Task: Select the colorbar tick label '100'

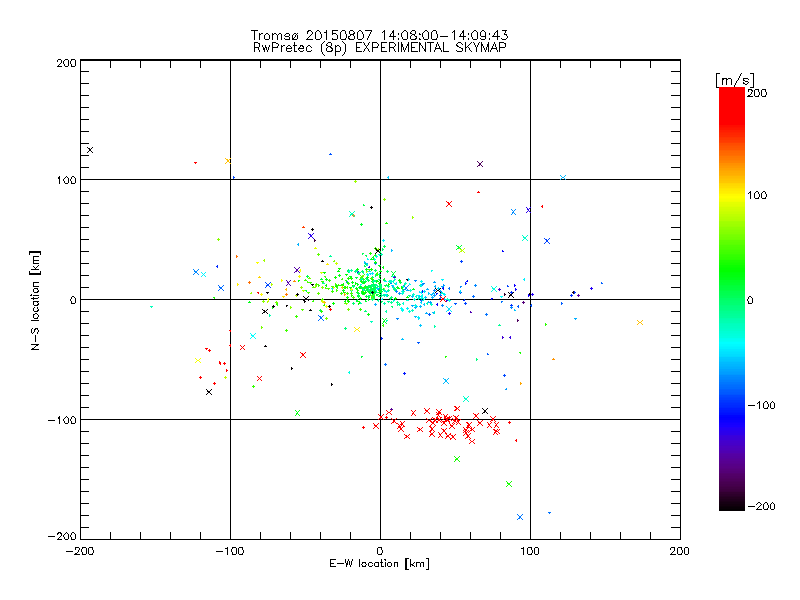Action: pos(757,195)
